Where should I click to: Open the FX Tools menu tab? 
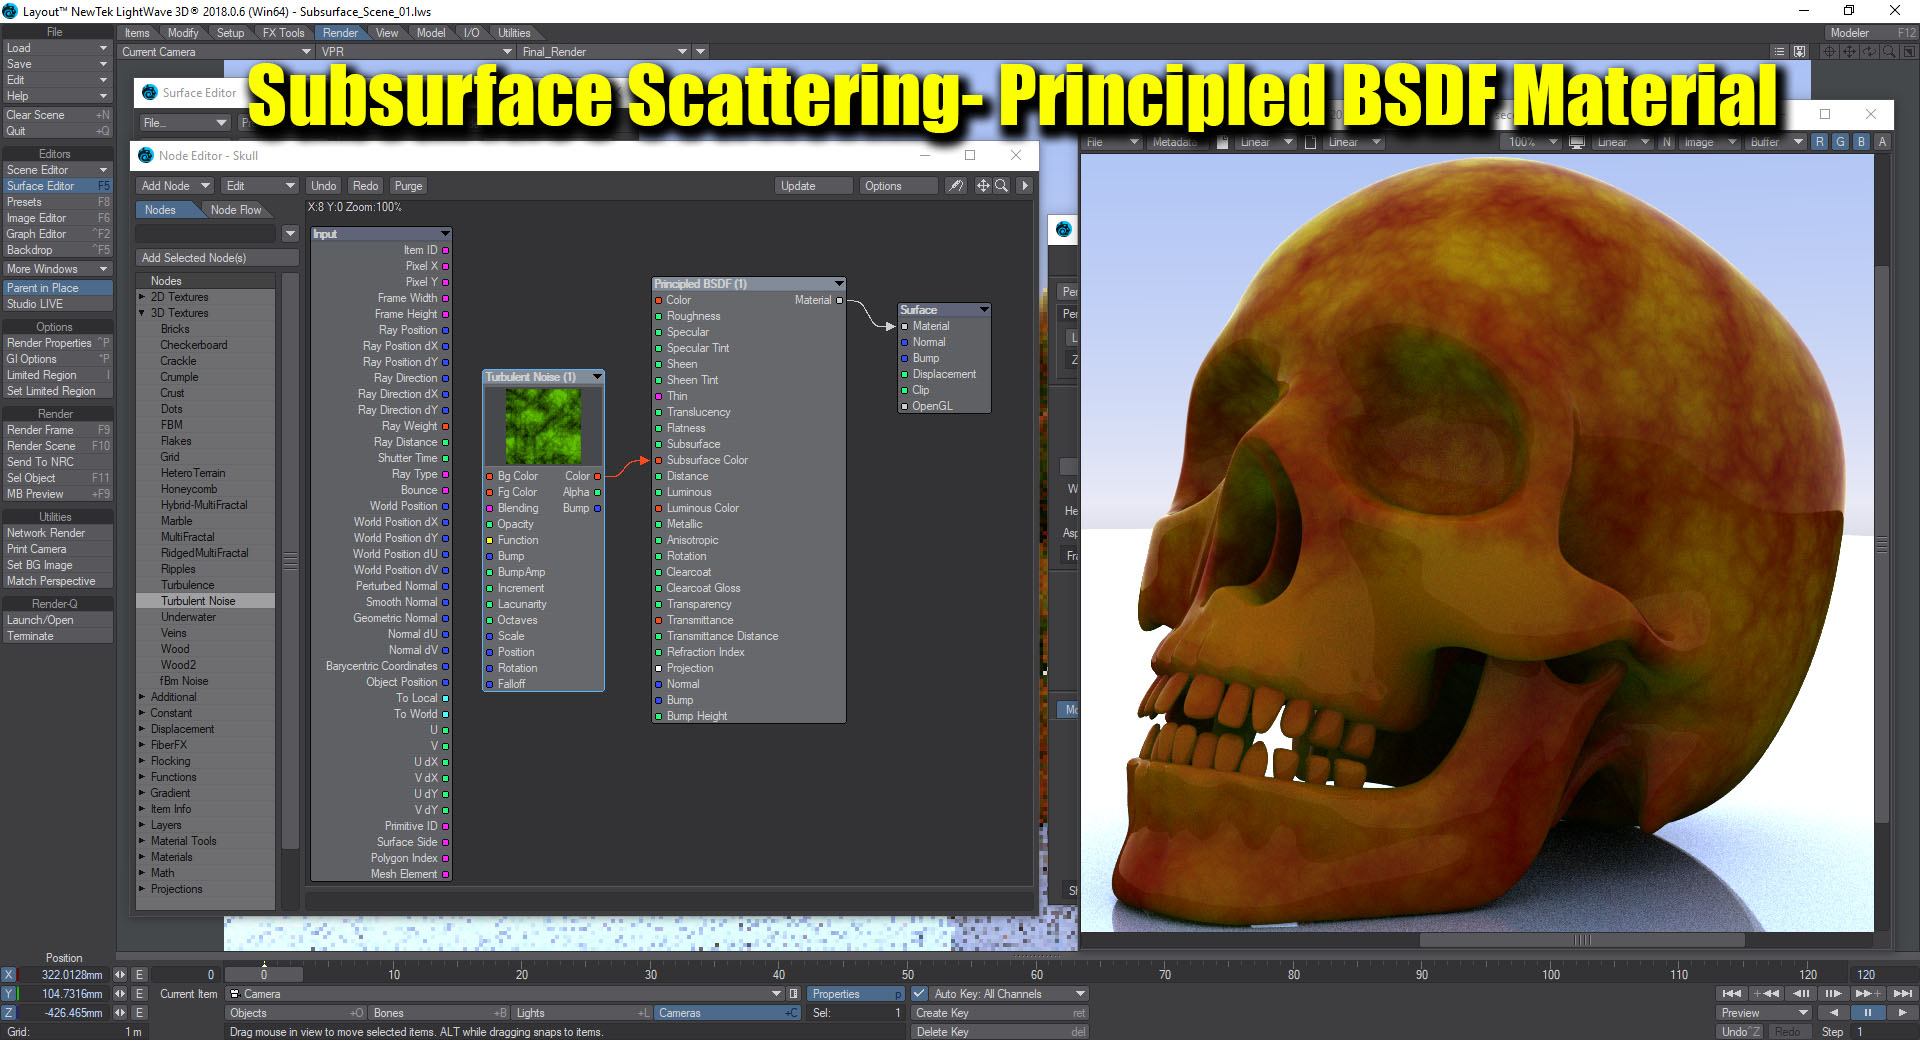tap(283, 33)
